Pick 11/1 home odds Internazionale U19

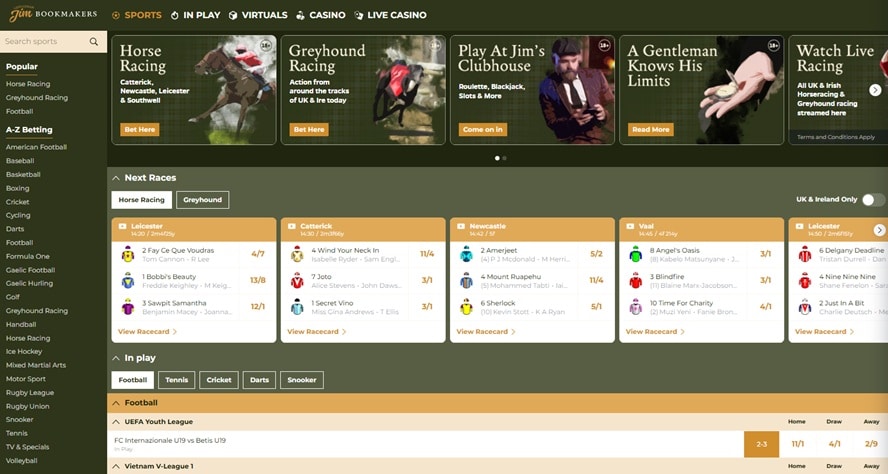coord(798,445)
